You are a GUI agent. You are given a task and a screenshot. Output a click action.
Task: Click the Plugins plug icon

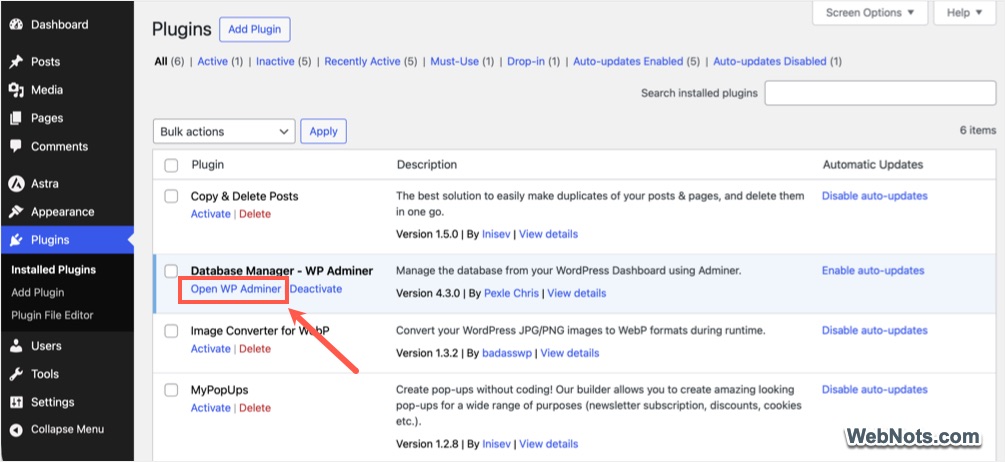point(16,240)
